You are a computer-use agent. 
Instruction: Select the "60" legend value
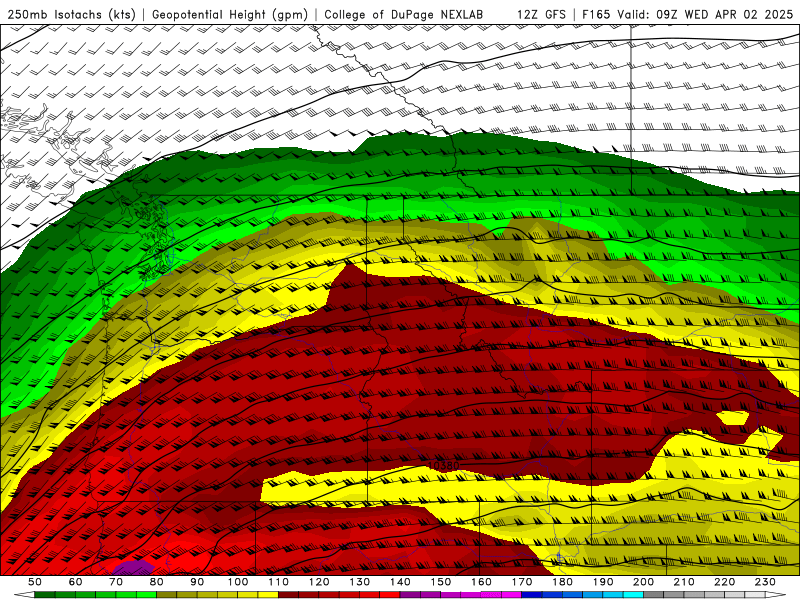(76, 582)
